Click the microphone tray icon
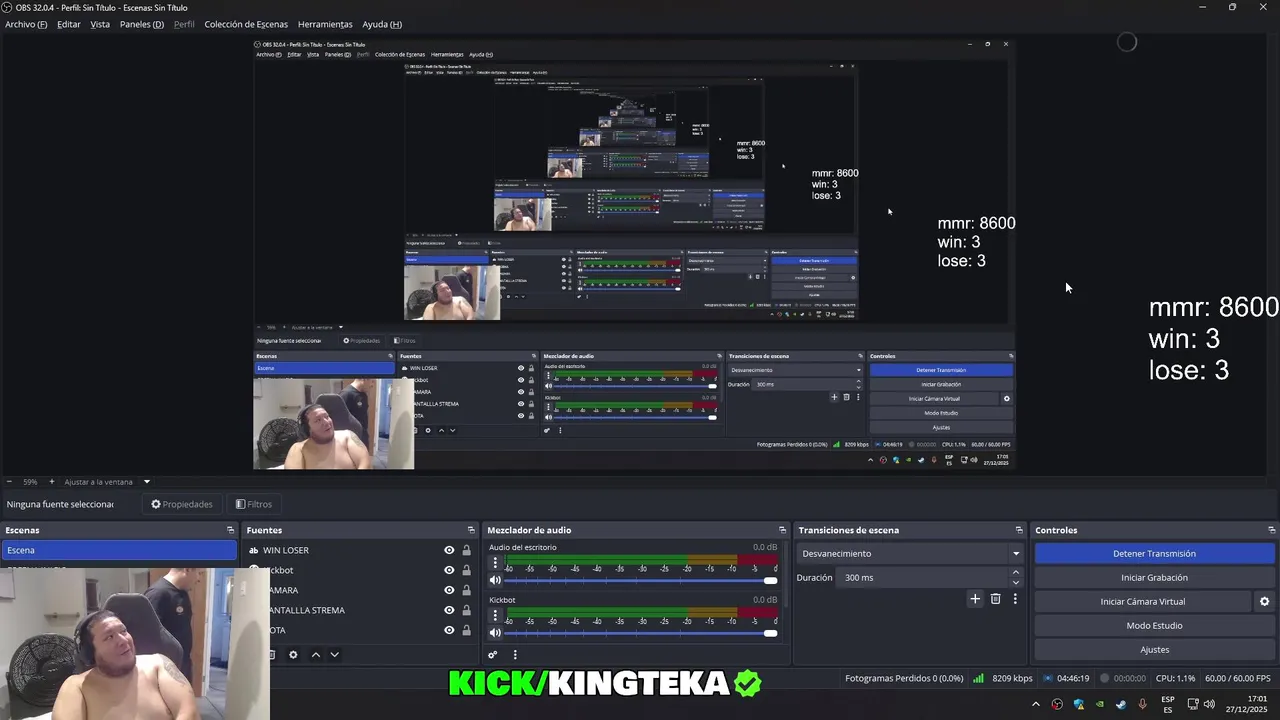Screen dimensions: 1280x720 click(1142, 704)
